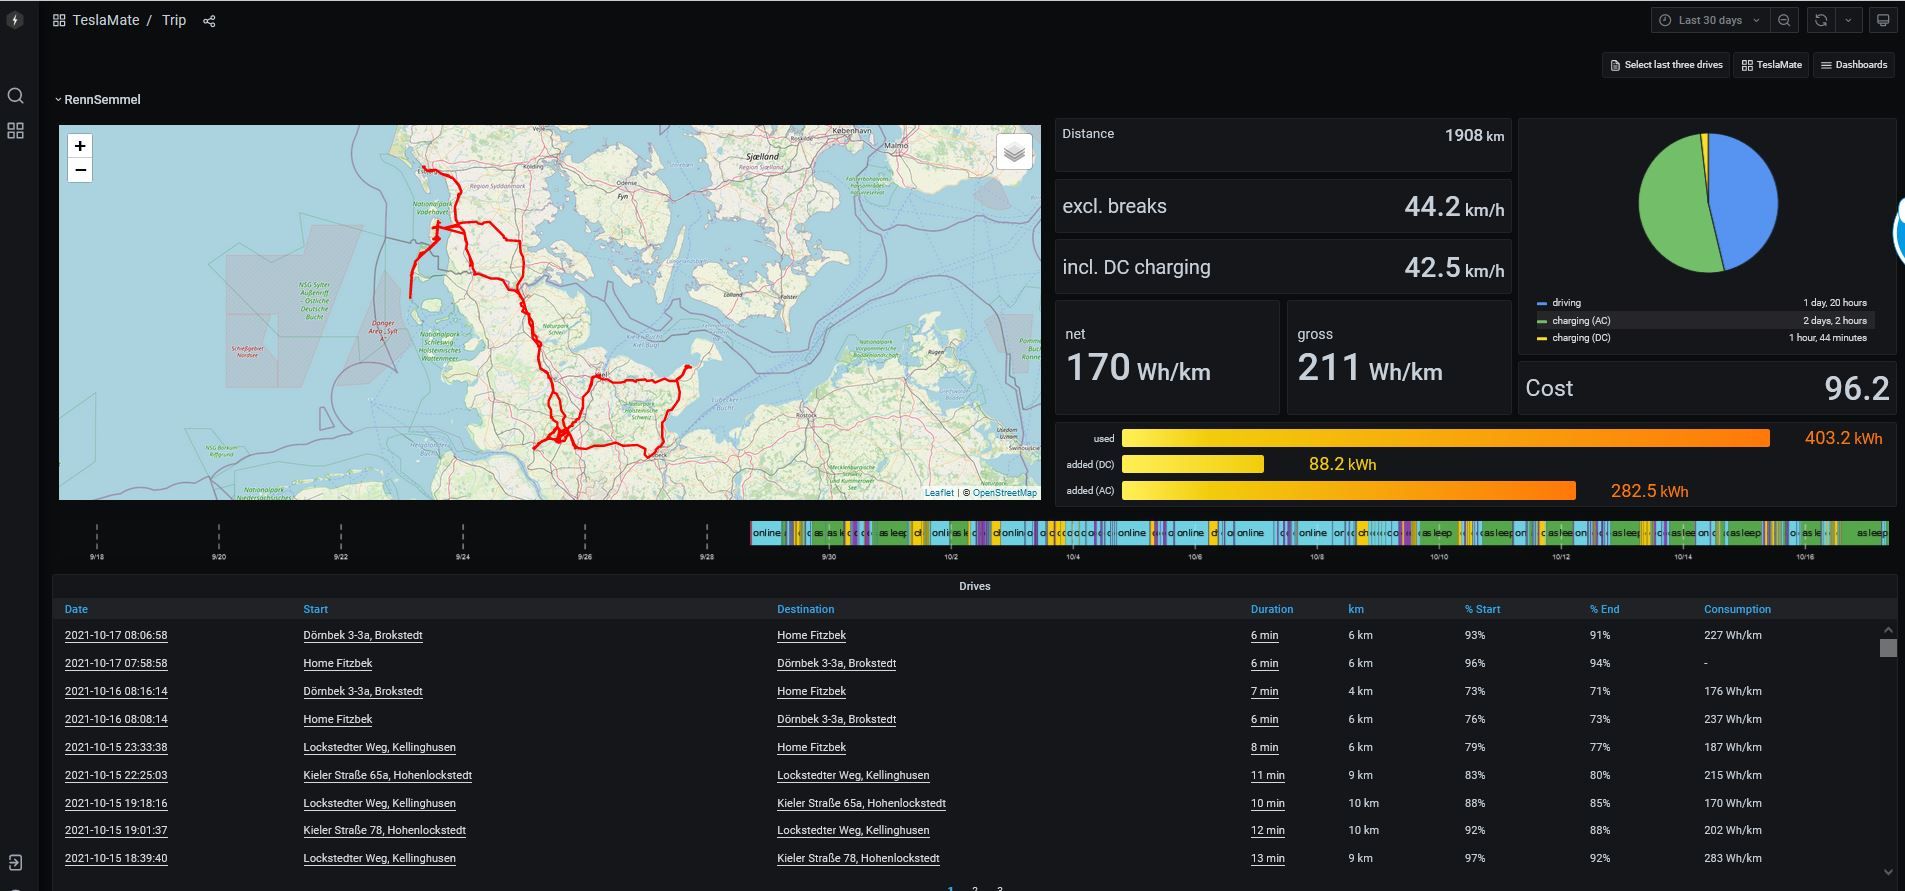Open drive dated 2021-10-16 08:16:14
The image size is (1905, 891).
tap(116, 692)
